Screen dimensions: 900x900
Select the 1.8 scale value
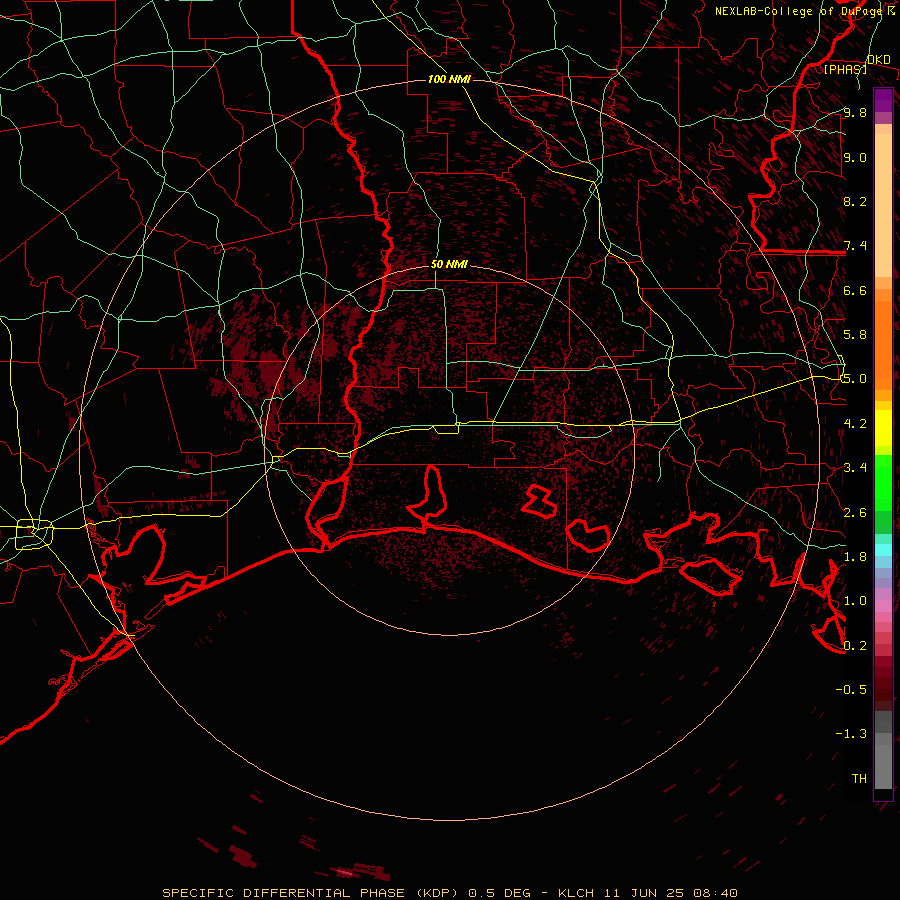(855, 557)
